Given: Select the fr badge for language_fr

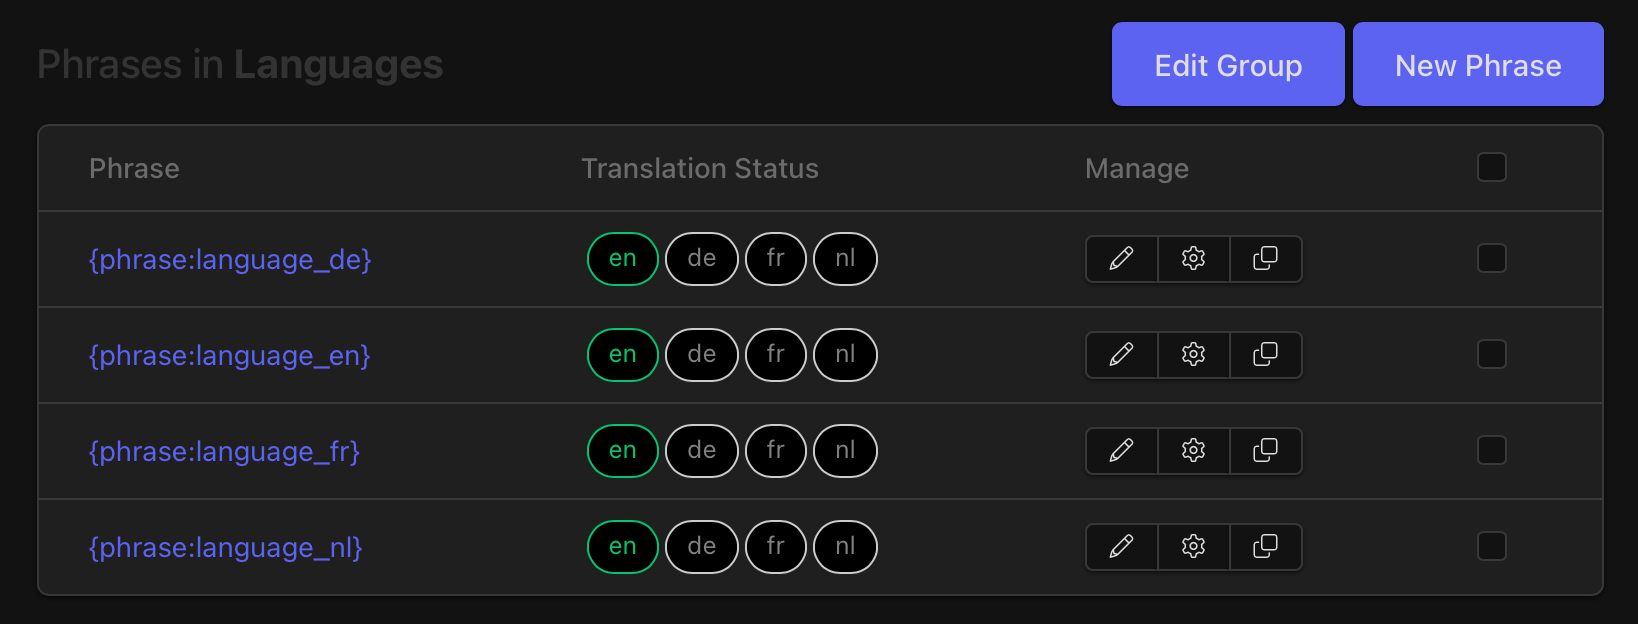Looking at the screenshot, I should pos(776,451).
